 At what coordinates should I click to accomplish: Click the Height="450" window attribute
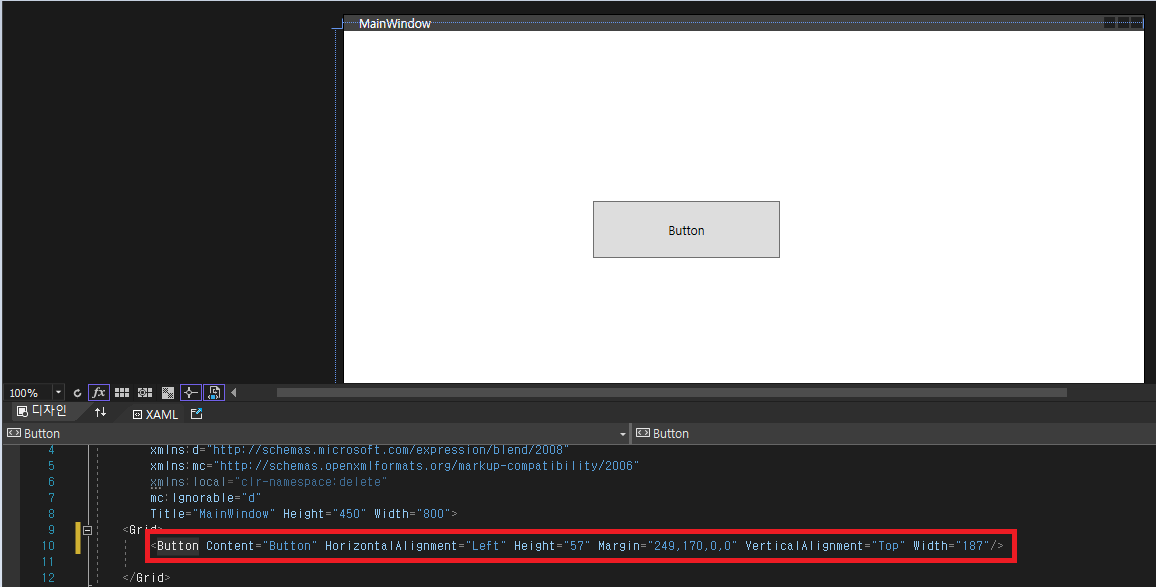click(324, 514)
